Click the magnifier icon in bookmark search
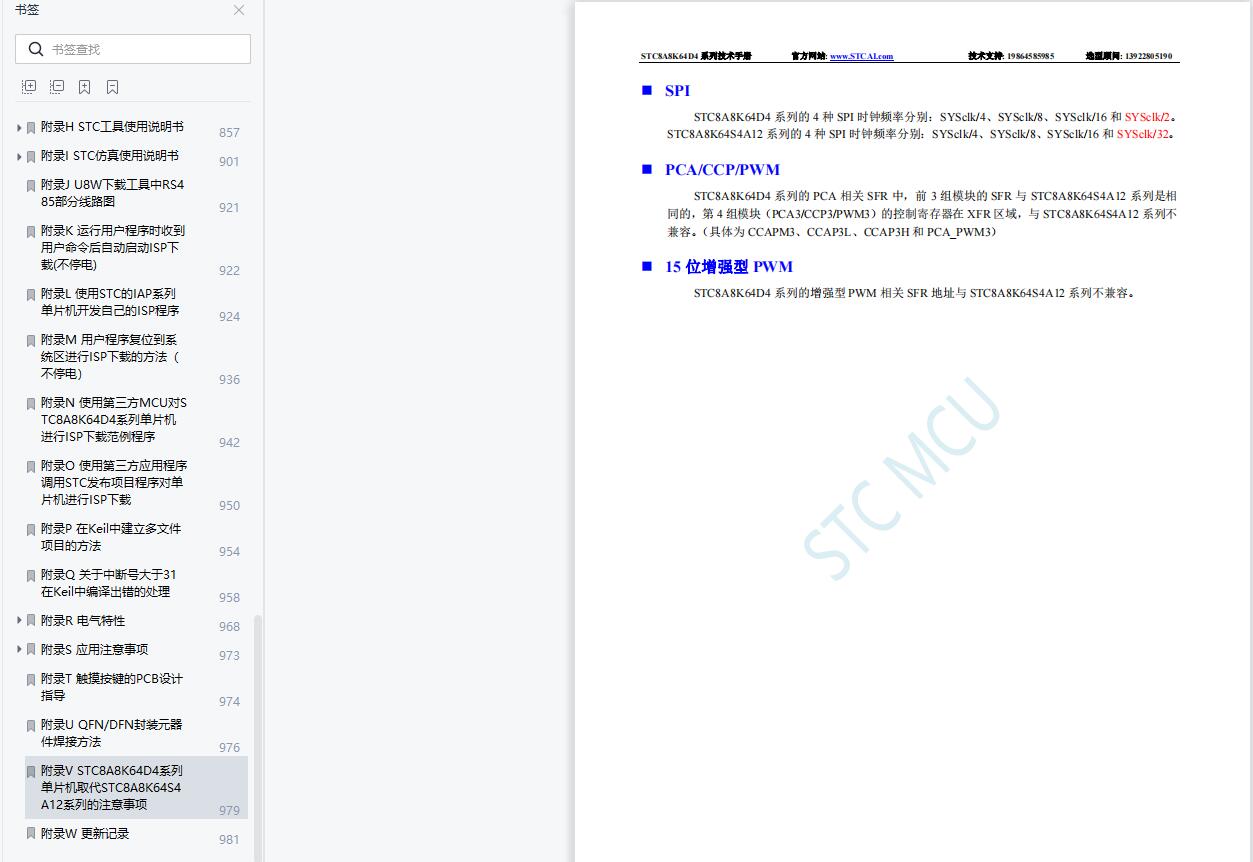The image size is (1253, 862). click(36, 49)
